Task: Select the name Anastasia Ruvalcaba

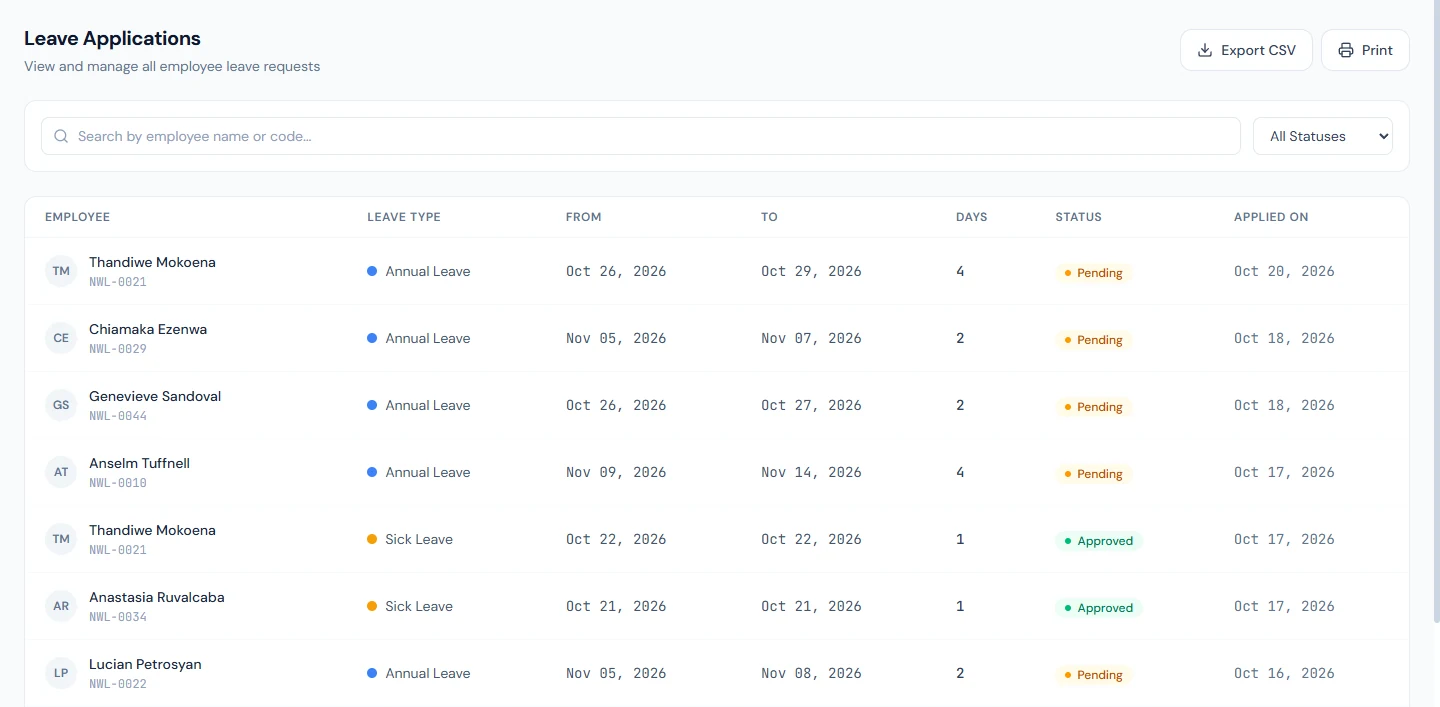Action: click(157, 597)
